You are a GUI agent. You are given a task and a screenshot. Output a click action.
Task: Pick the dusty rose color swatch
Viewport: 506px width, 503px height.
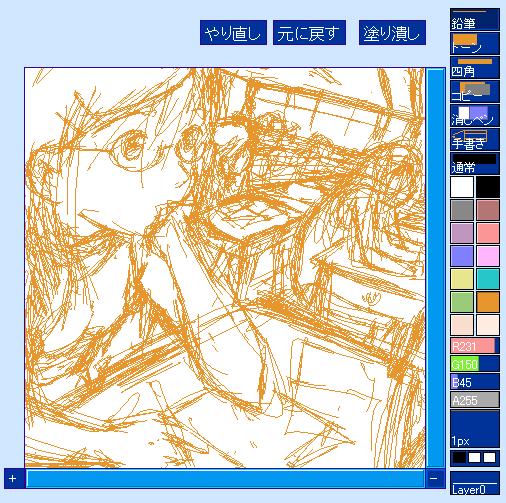(x=488, y=210)
